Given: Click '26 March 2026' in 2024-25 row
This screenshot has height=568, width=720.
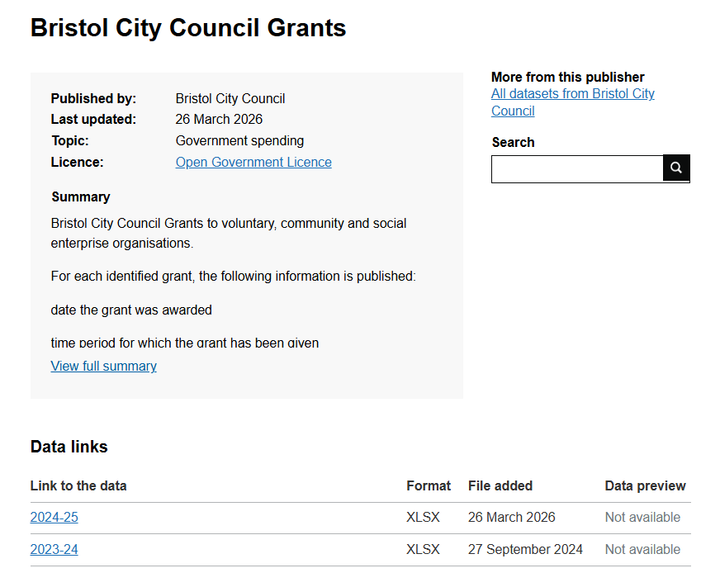Looking at the screenshot, I should tap(512, 517).
